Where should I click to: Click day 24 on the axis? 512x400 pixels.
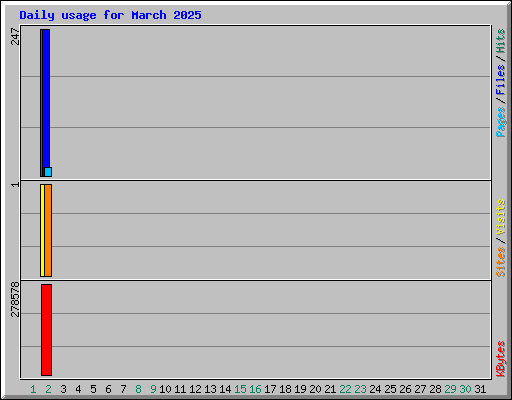pos(375,389)
